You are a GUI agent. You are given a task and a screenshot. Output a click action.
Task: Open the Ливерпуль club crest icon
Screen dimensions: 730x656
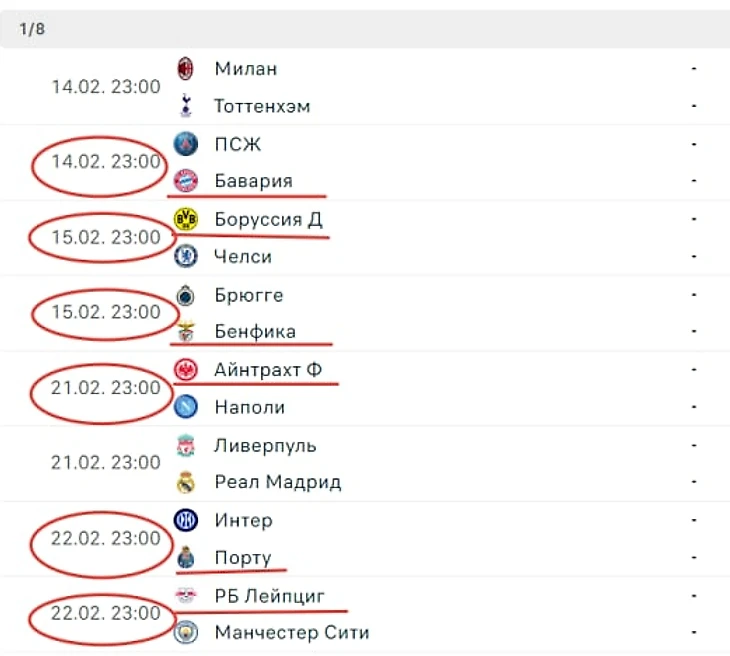186,446
